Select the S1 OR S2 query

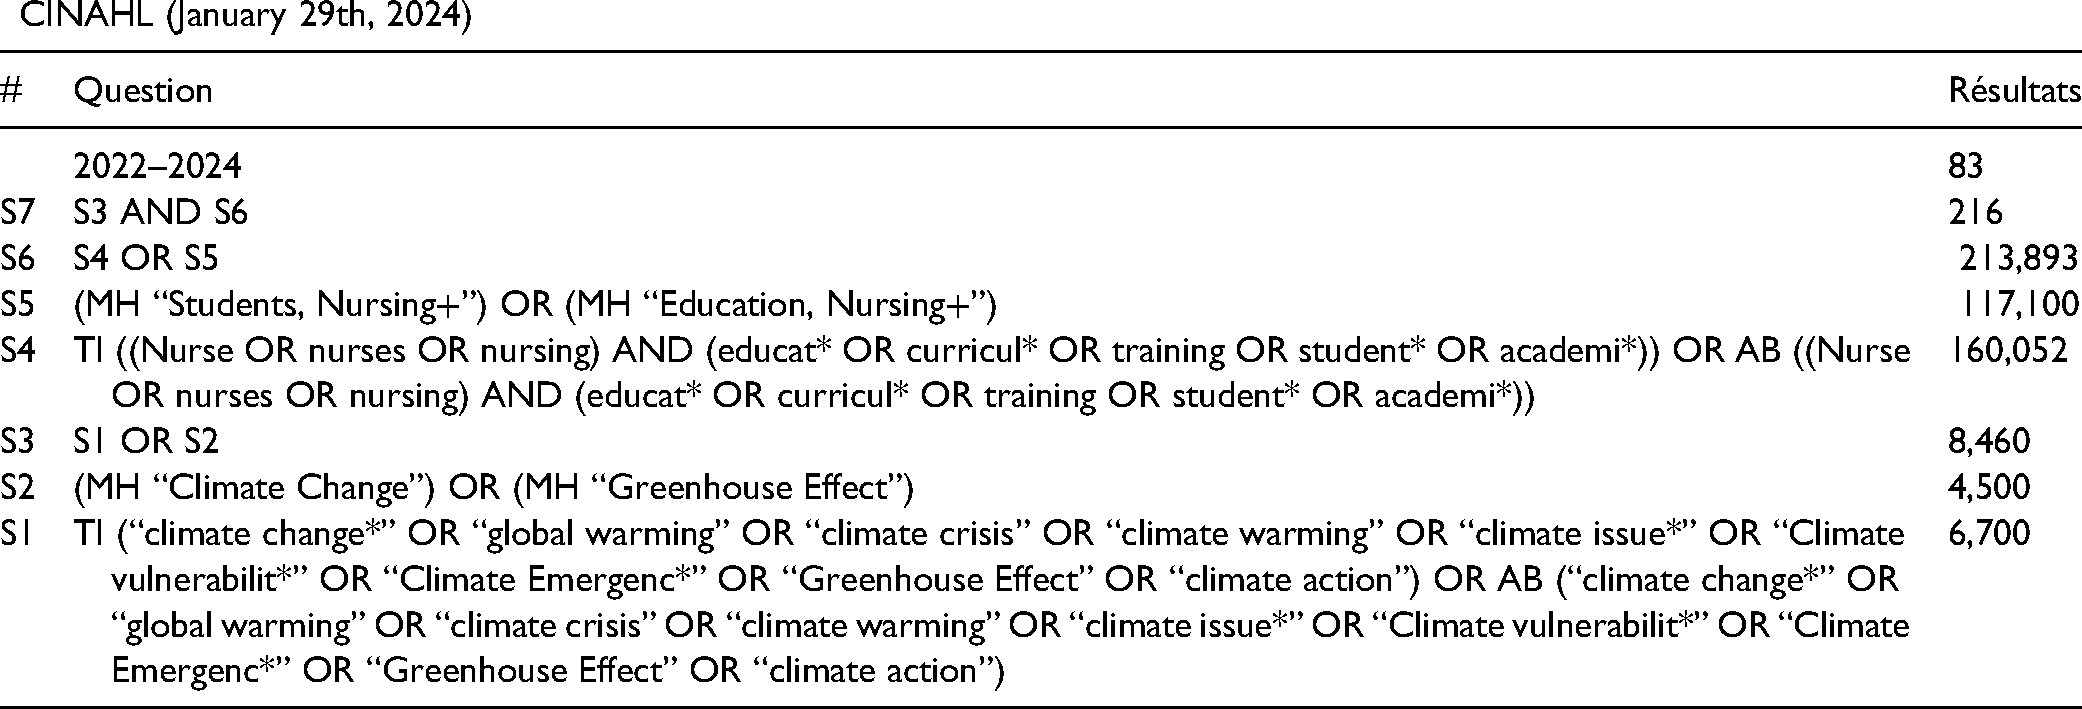point(146,441)
